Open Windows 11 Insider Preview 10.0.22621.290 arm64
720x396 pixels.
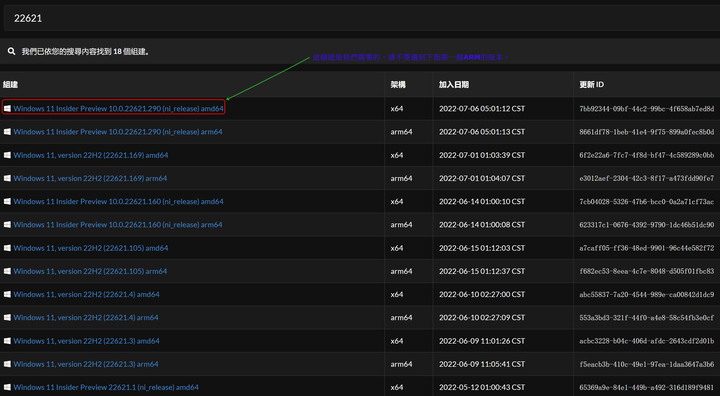click(x=118, y=132)
